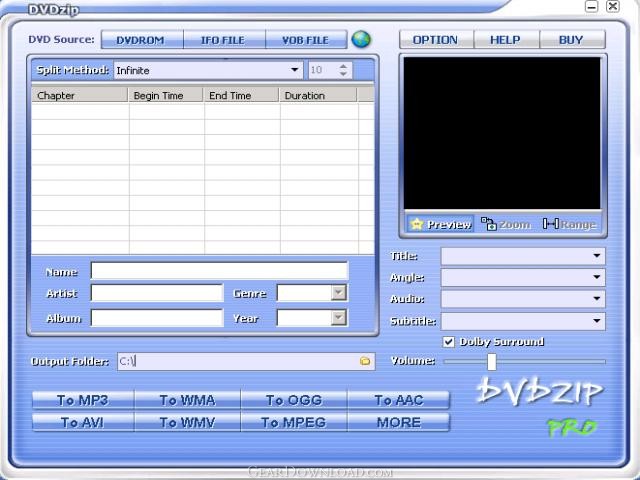Image resolution: width=640 pixels, height=480 pixels.
Task: Open the OPTION menu
Action: 436,40
